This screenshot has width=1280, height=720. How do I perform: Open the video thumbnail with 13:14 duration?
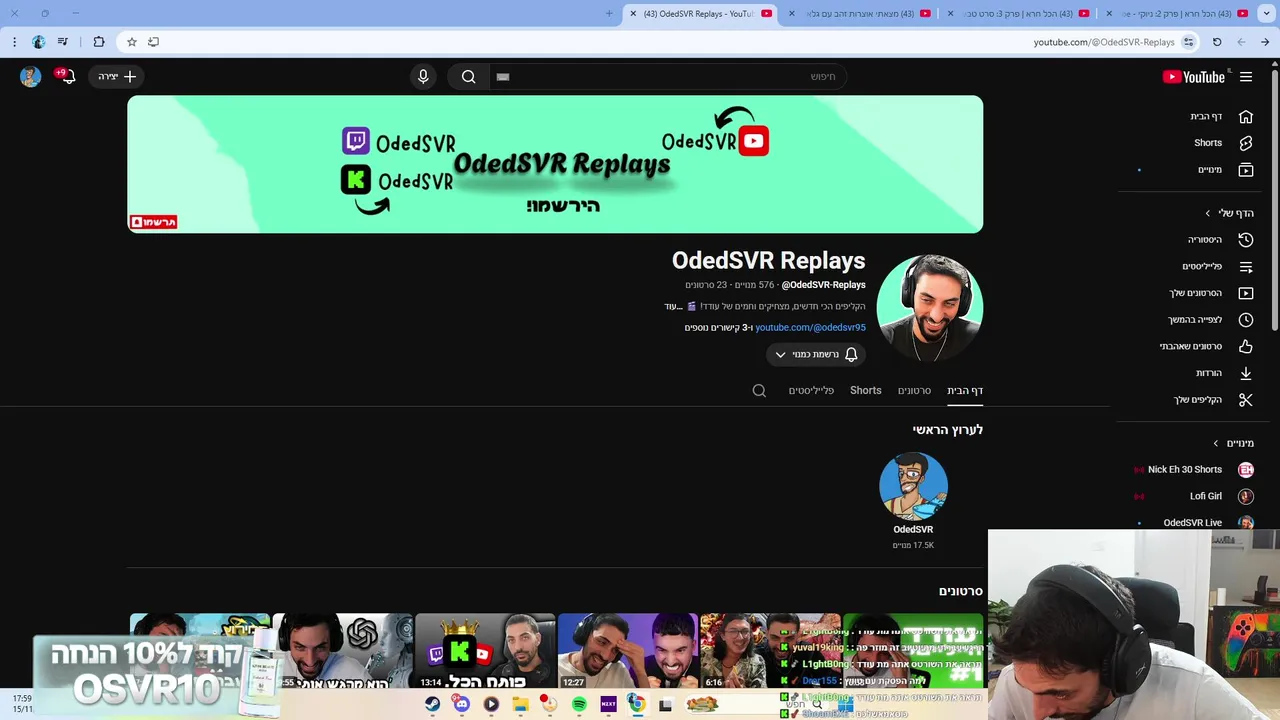(485, 651)
